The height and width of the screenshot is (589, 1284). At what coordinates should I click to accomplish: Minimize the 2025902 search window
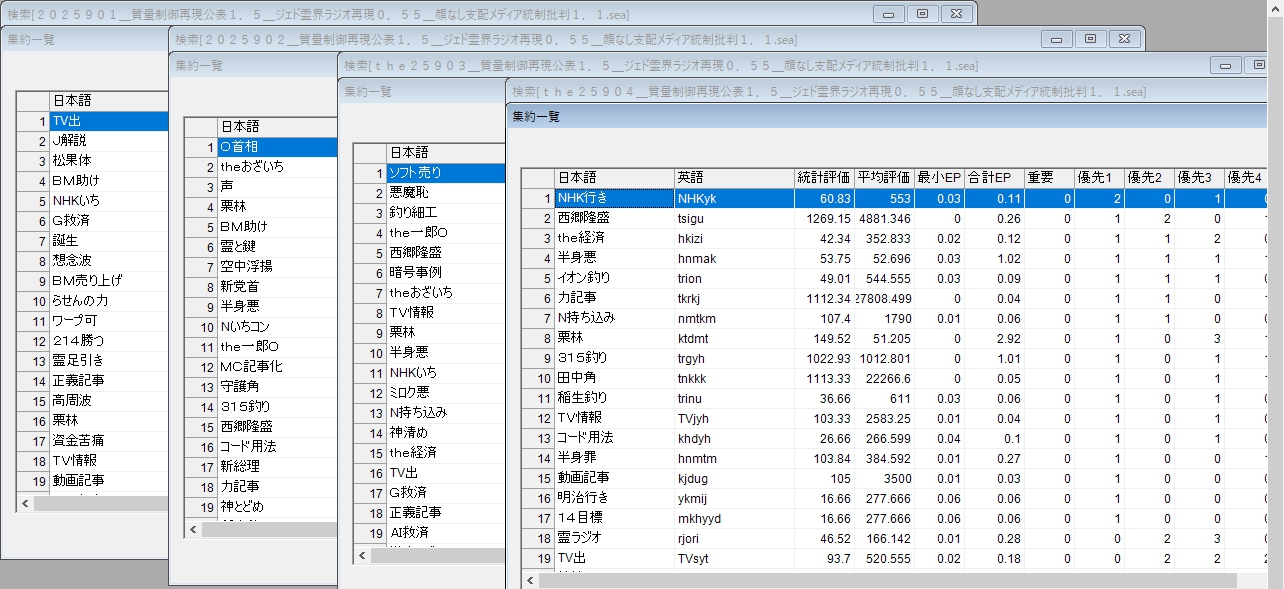(1056, 38)
